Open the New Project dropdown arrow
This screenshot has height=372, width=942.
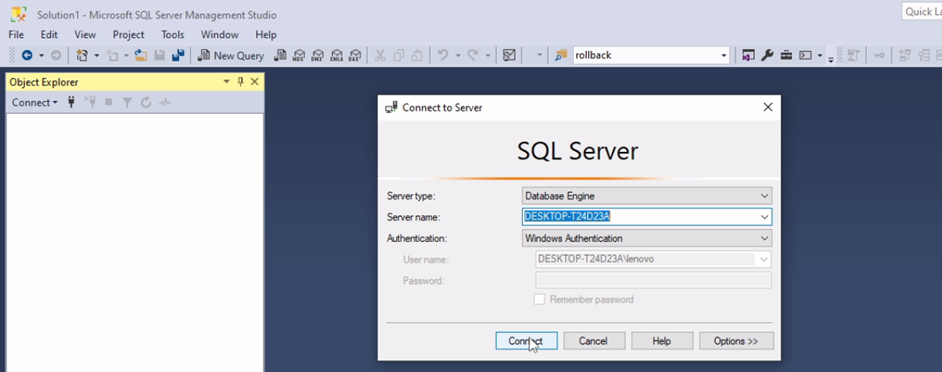click(x=97, y=55)
